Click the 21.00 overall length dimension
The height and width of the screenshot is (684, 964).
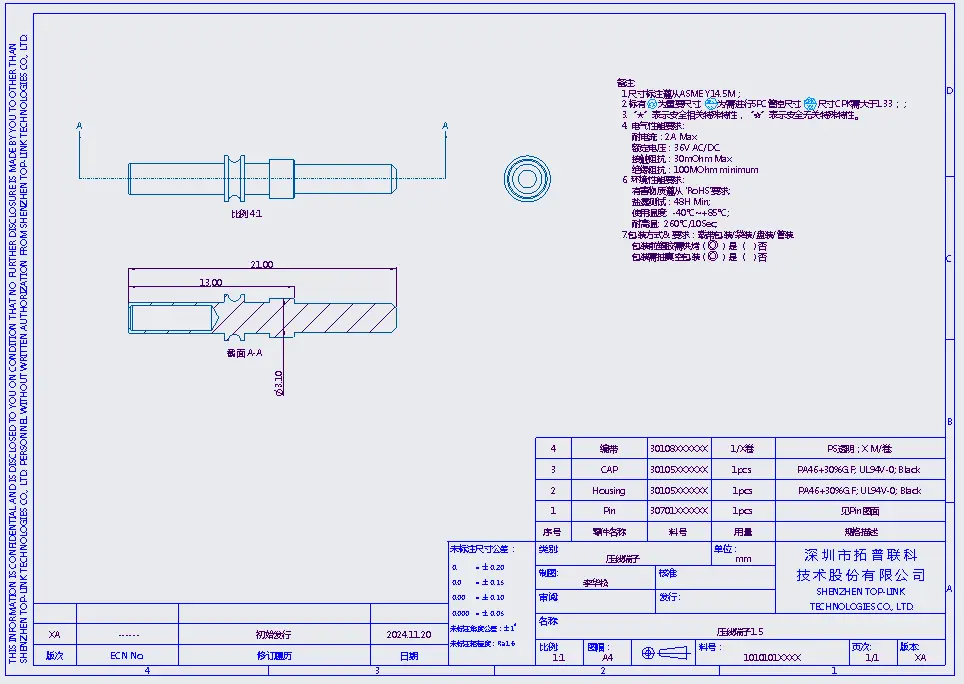pyautogui.click(x=262, y=265)
